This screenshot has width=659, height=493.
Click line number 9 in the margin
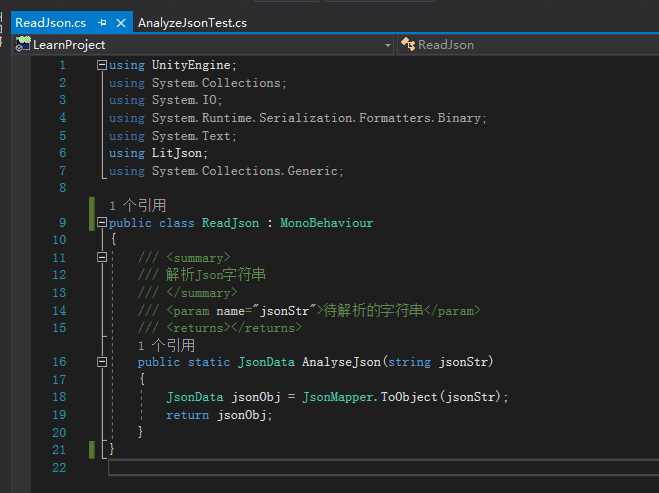62,222
